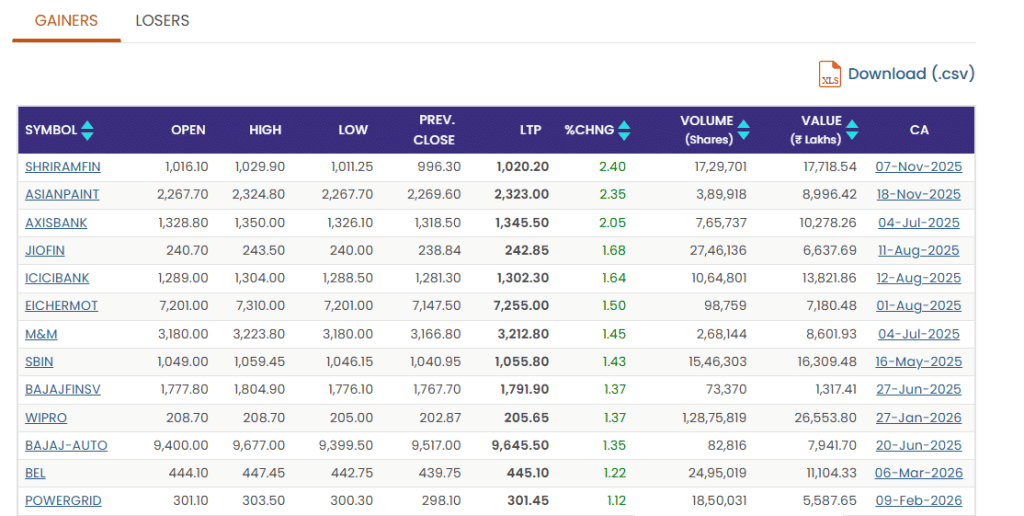Image resolution: width=1024 pixels, height=516 pixels.
Task: Open WIPRO corporate action date 27-Jan-2026
Action: pos(918,418)
